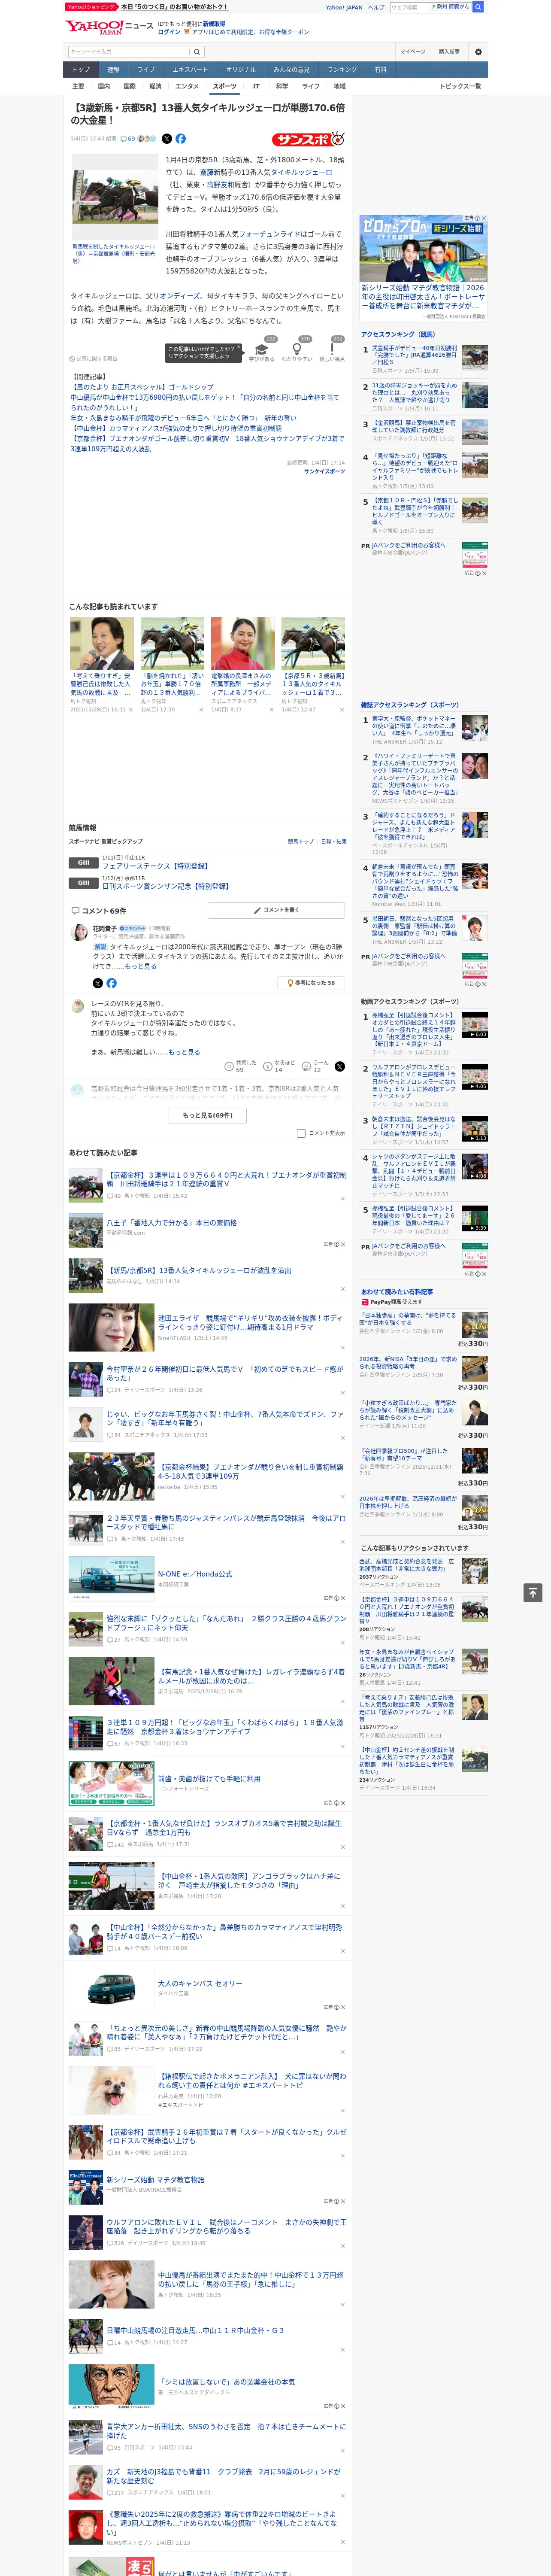Viewport: 551px width, 2576px height.
Task: Open related link 【風のたより お正月スペシャル】ゴールドシップ
Action: pos(142,387)
